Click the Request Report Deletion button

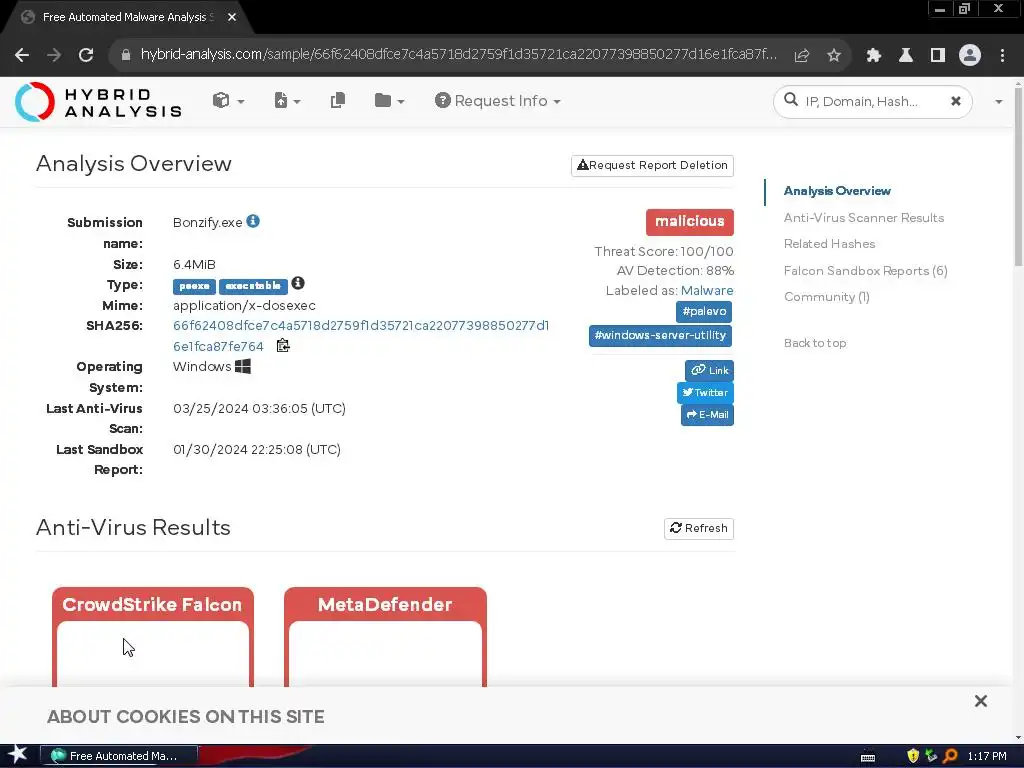tap(652, 166)
